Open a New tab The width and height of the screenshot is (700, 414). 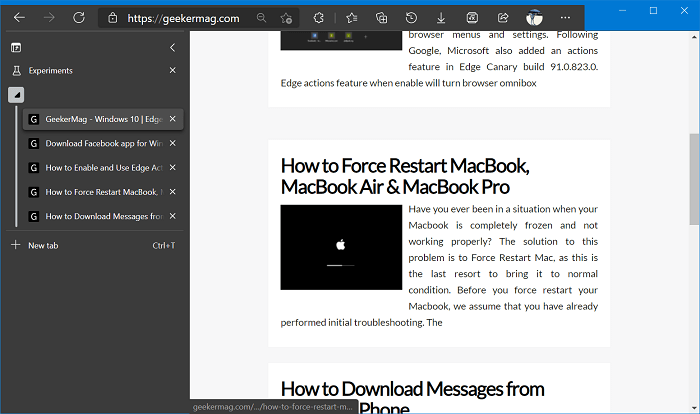point(95,245)
